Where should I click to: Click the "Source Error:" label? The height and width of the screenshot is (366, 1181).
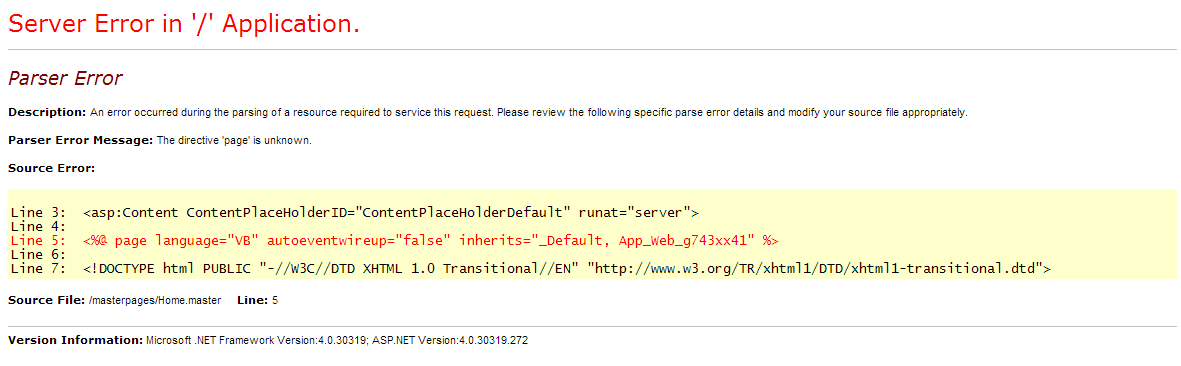pyautogui.click(x=52, y=168)
